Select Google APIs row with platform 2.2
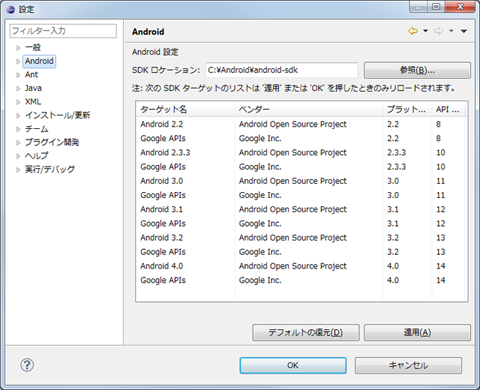480x390 pixels. pos(301,138)
